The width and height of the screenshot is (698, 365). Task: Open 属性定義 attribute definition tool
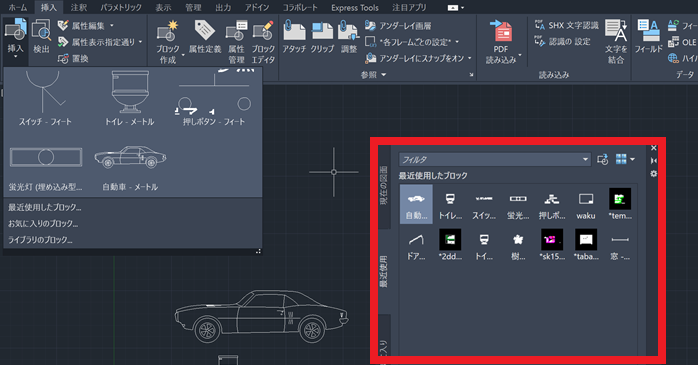pyautogui.click(x=205, y=37)
